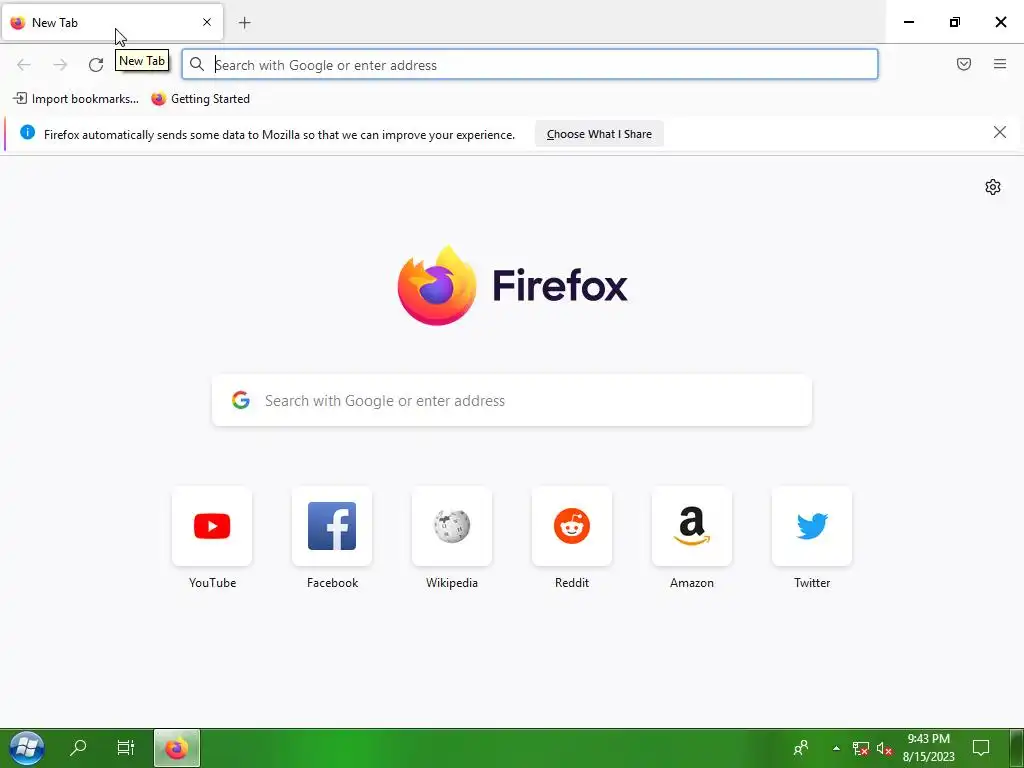Open the Facebook shortcut tile
This screenshot has height=768, width=1024.
332,526
